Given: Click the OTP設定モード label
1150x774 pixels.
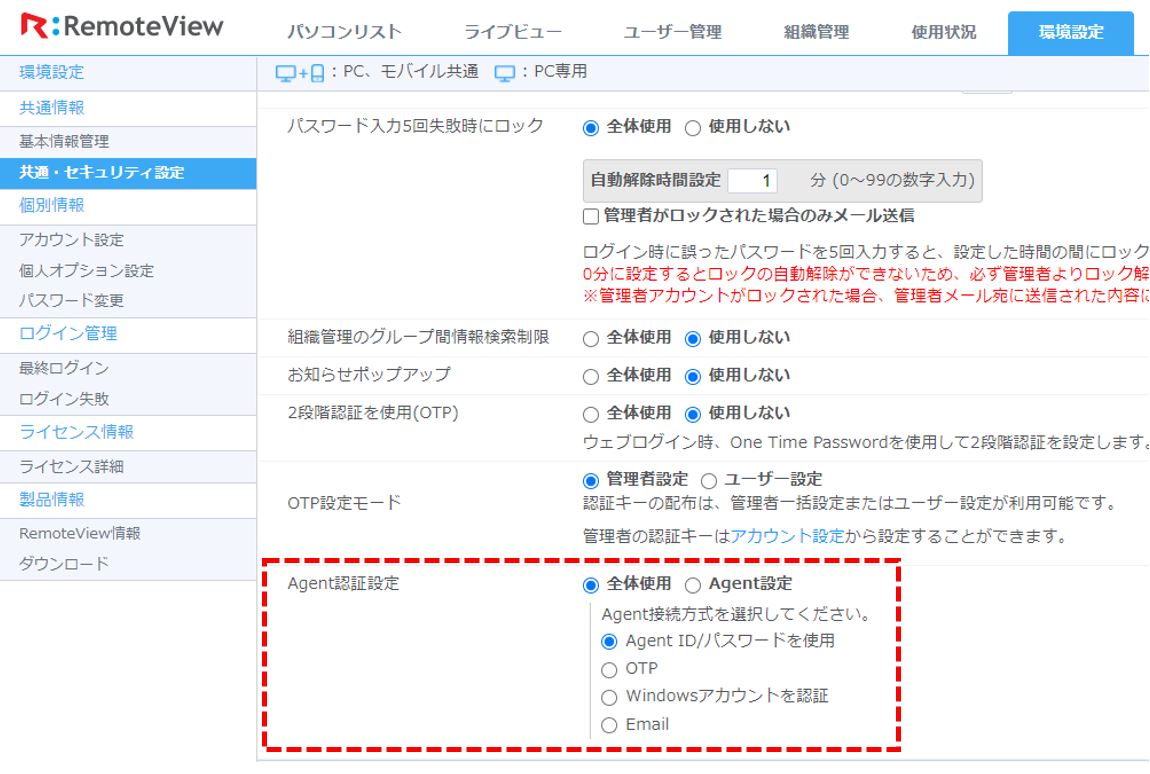Looking at the screenshot, I should coord(344,503).
